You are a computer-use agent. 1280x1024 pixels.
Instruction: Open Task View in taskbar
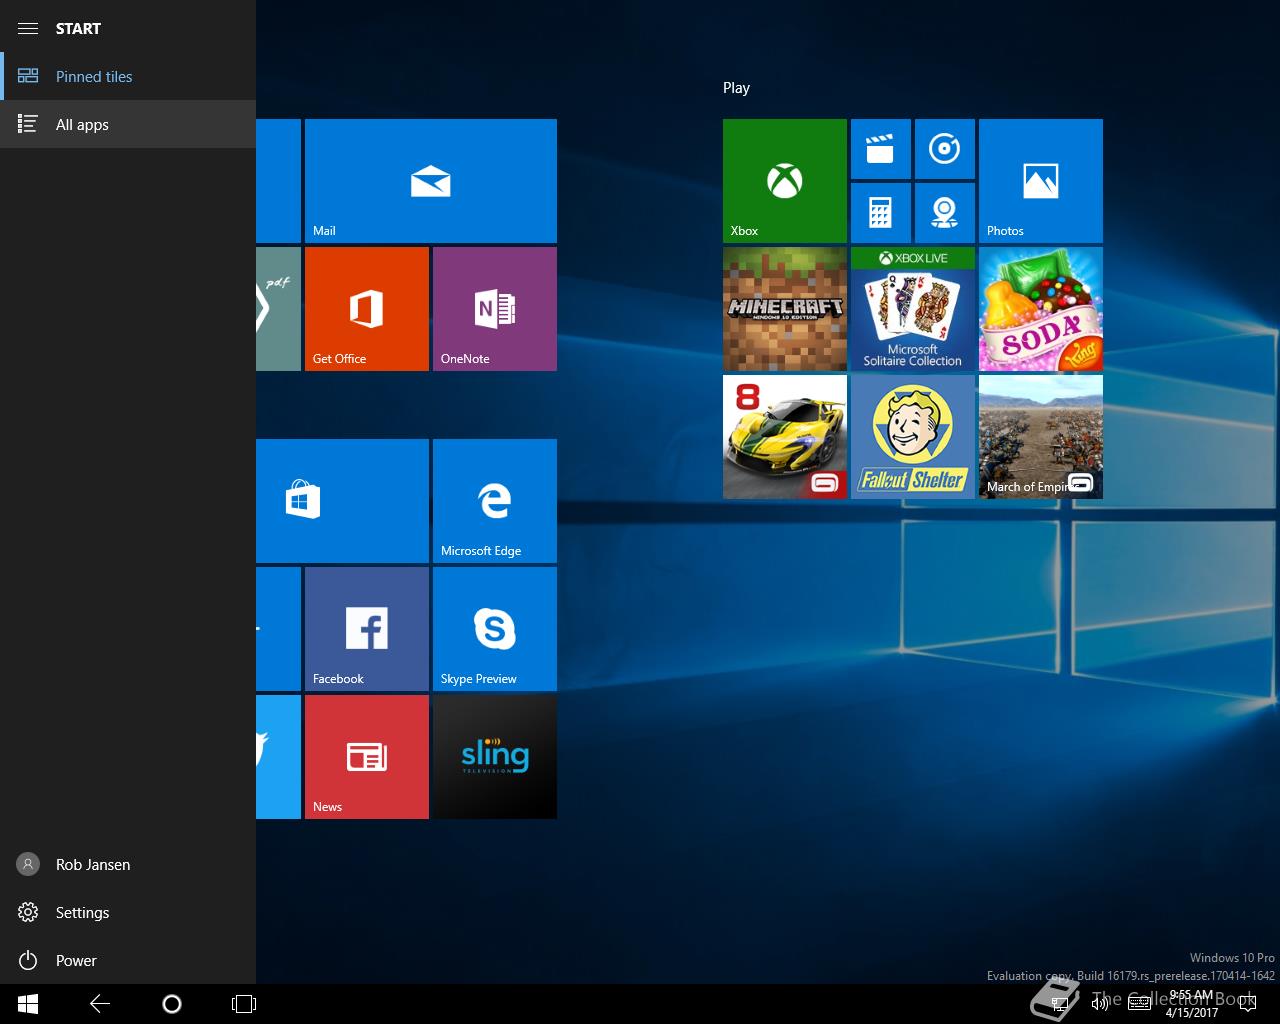coord(244,1004)
